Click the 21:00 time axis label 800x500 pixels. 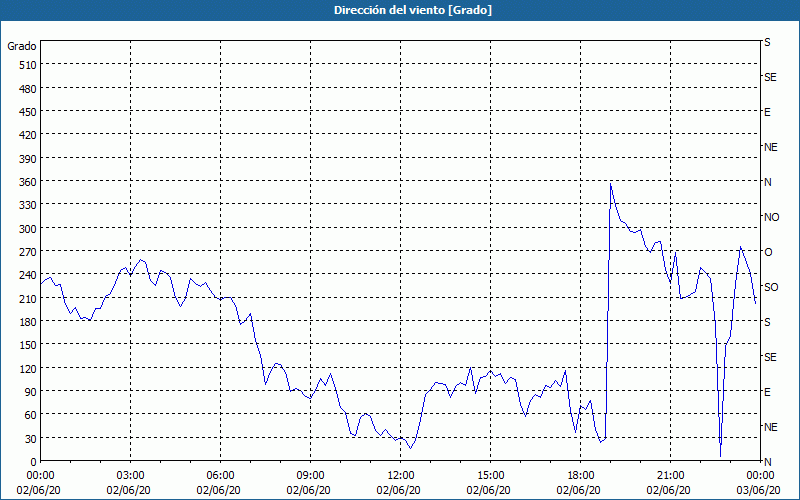(670, 476)
